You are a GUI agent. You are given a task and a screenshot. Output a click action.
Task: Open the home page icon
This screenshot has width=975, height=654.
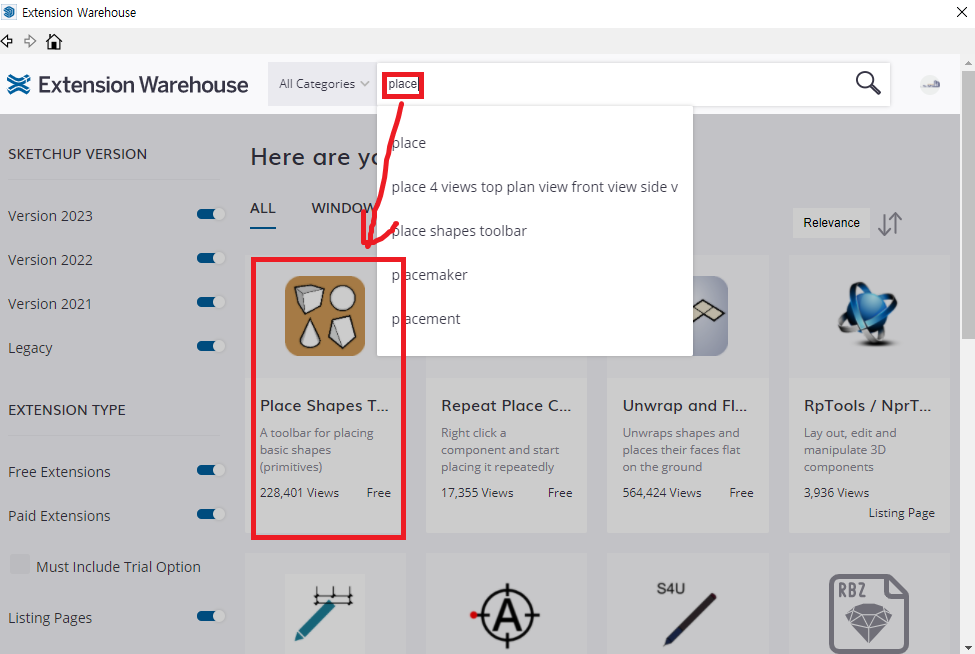click(x=54, y=42)
